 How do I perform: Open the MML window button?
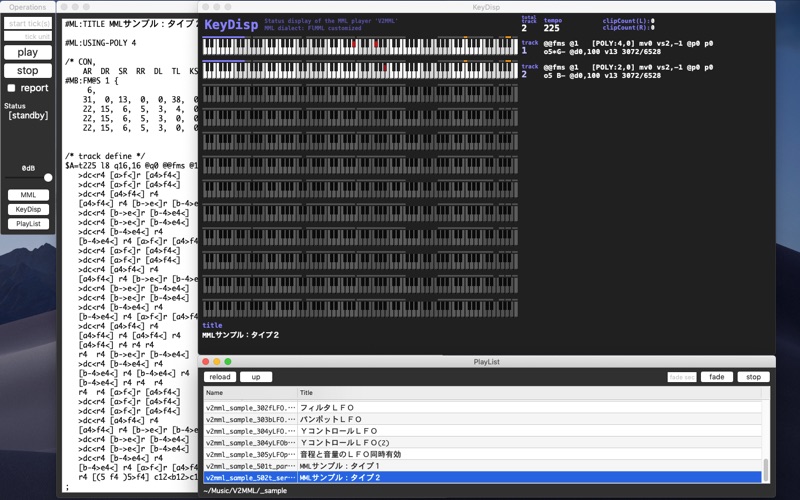point(28,195)
